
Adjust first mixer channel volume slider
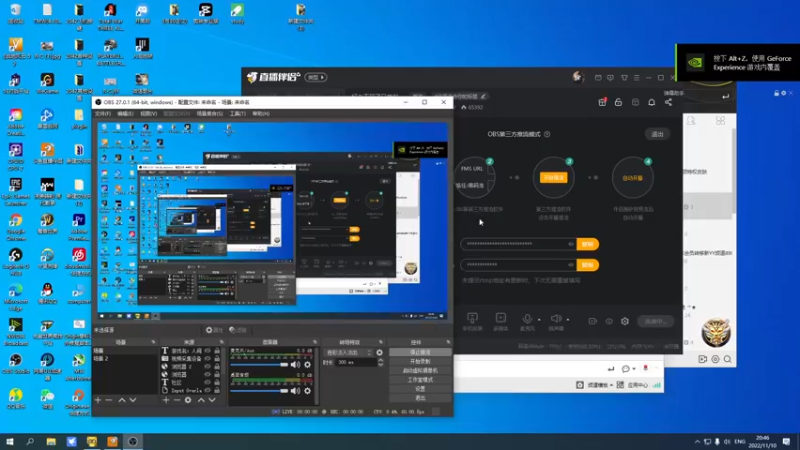(x=259, y=364)
